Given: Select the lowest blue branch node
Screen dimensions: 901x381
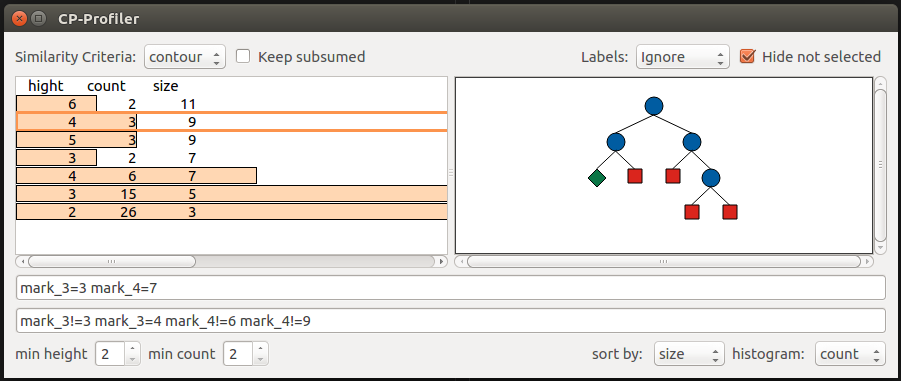Looking at the screenshot, I should point(711,178).
